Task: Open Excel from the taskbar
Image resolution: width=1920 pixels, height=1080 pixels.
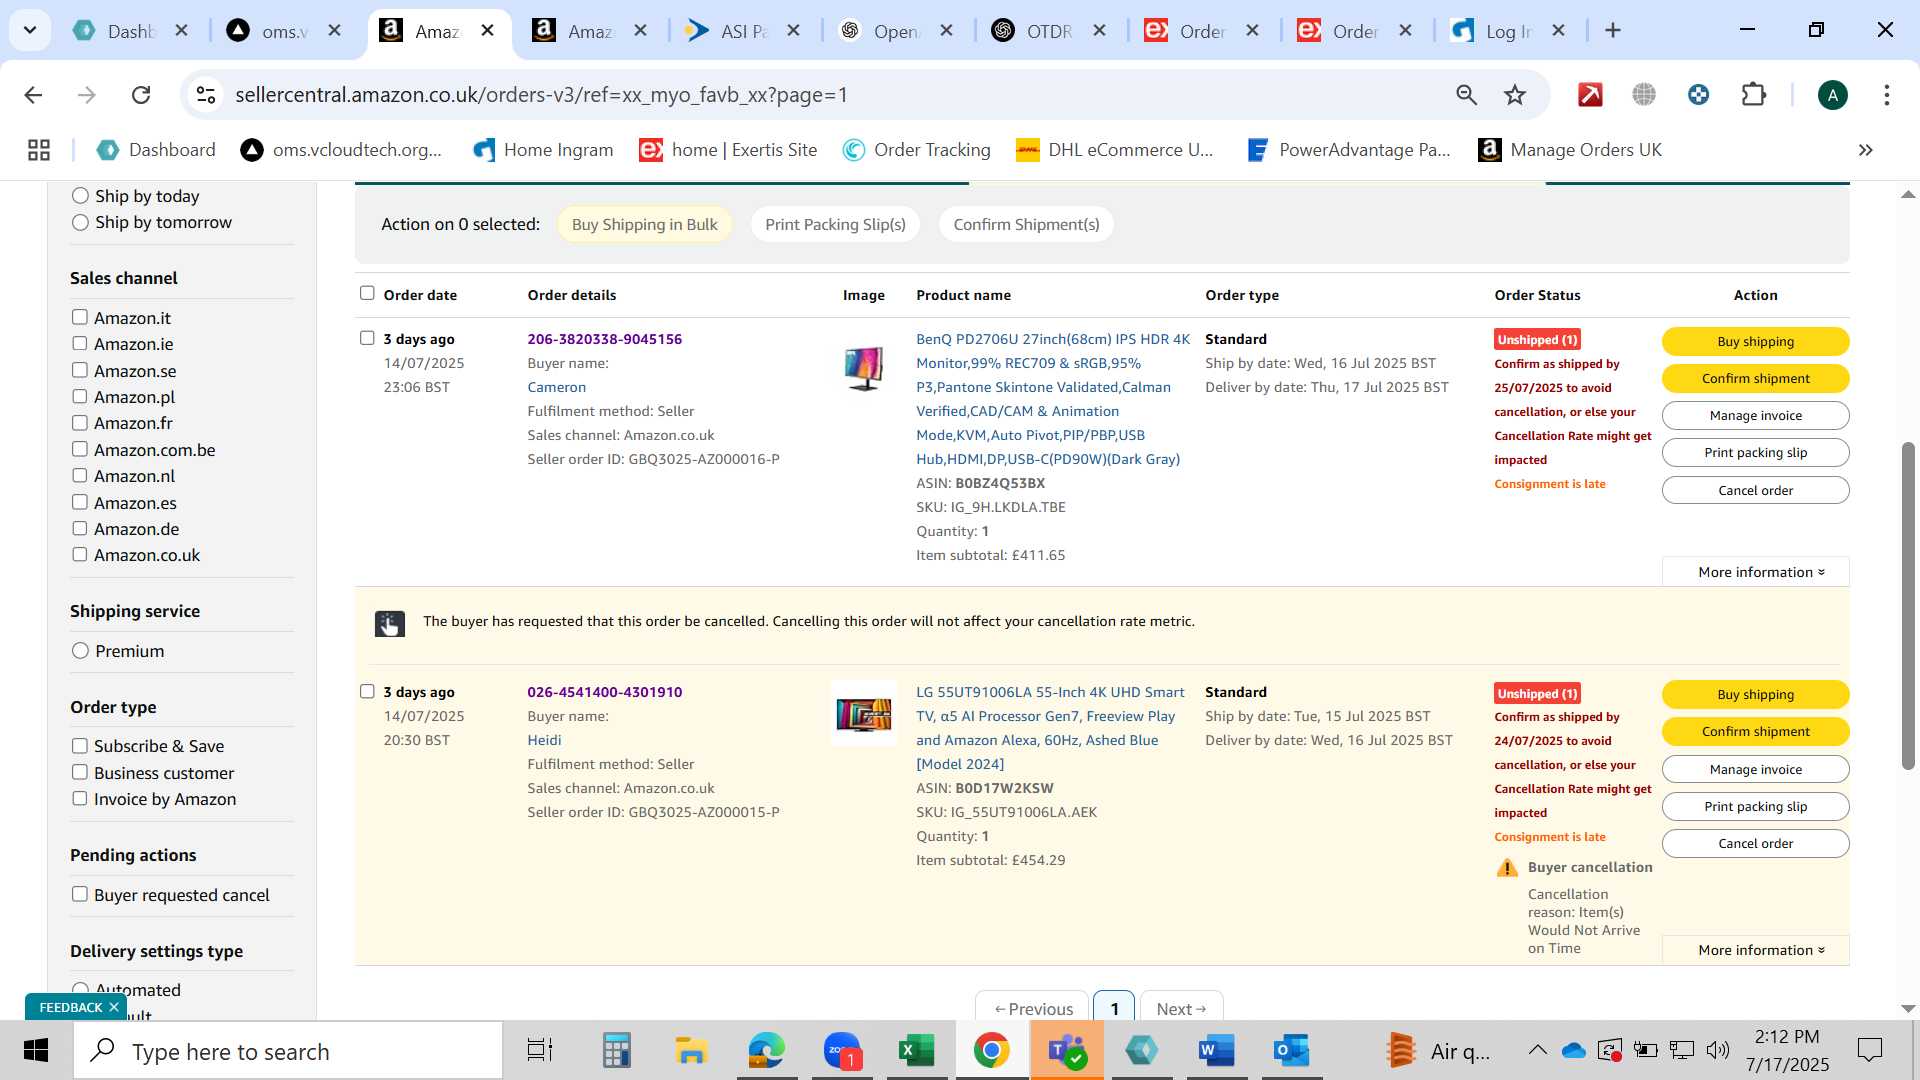Action: [x=916, y=1051]
